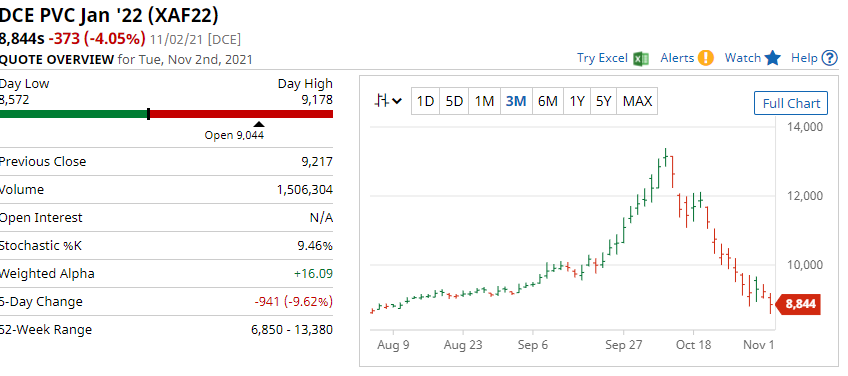The height and width of the screenshot is (376, 848).
Task: Click the Open 9,044 triangle marker
Action: click(259, 124)
